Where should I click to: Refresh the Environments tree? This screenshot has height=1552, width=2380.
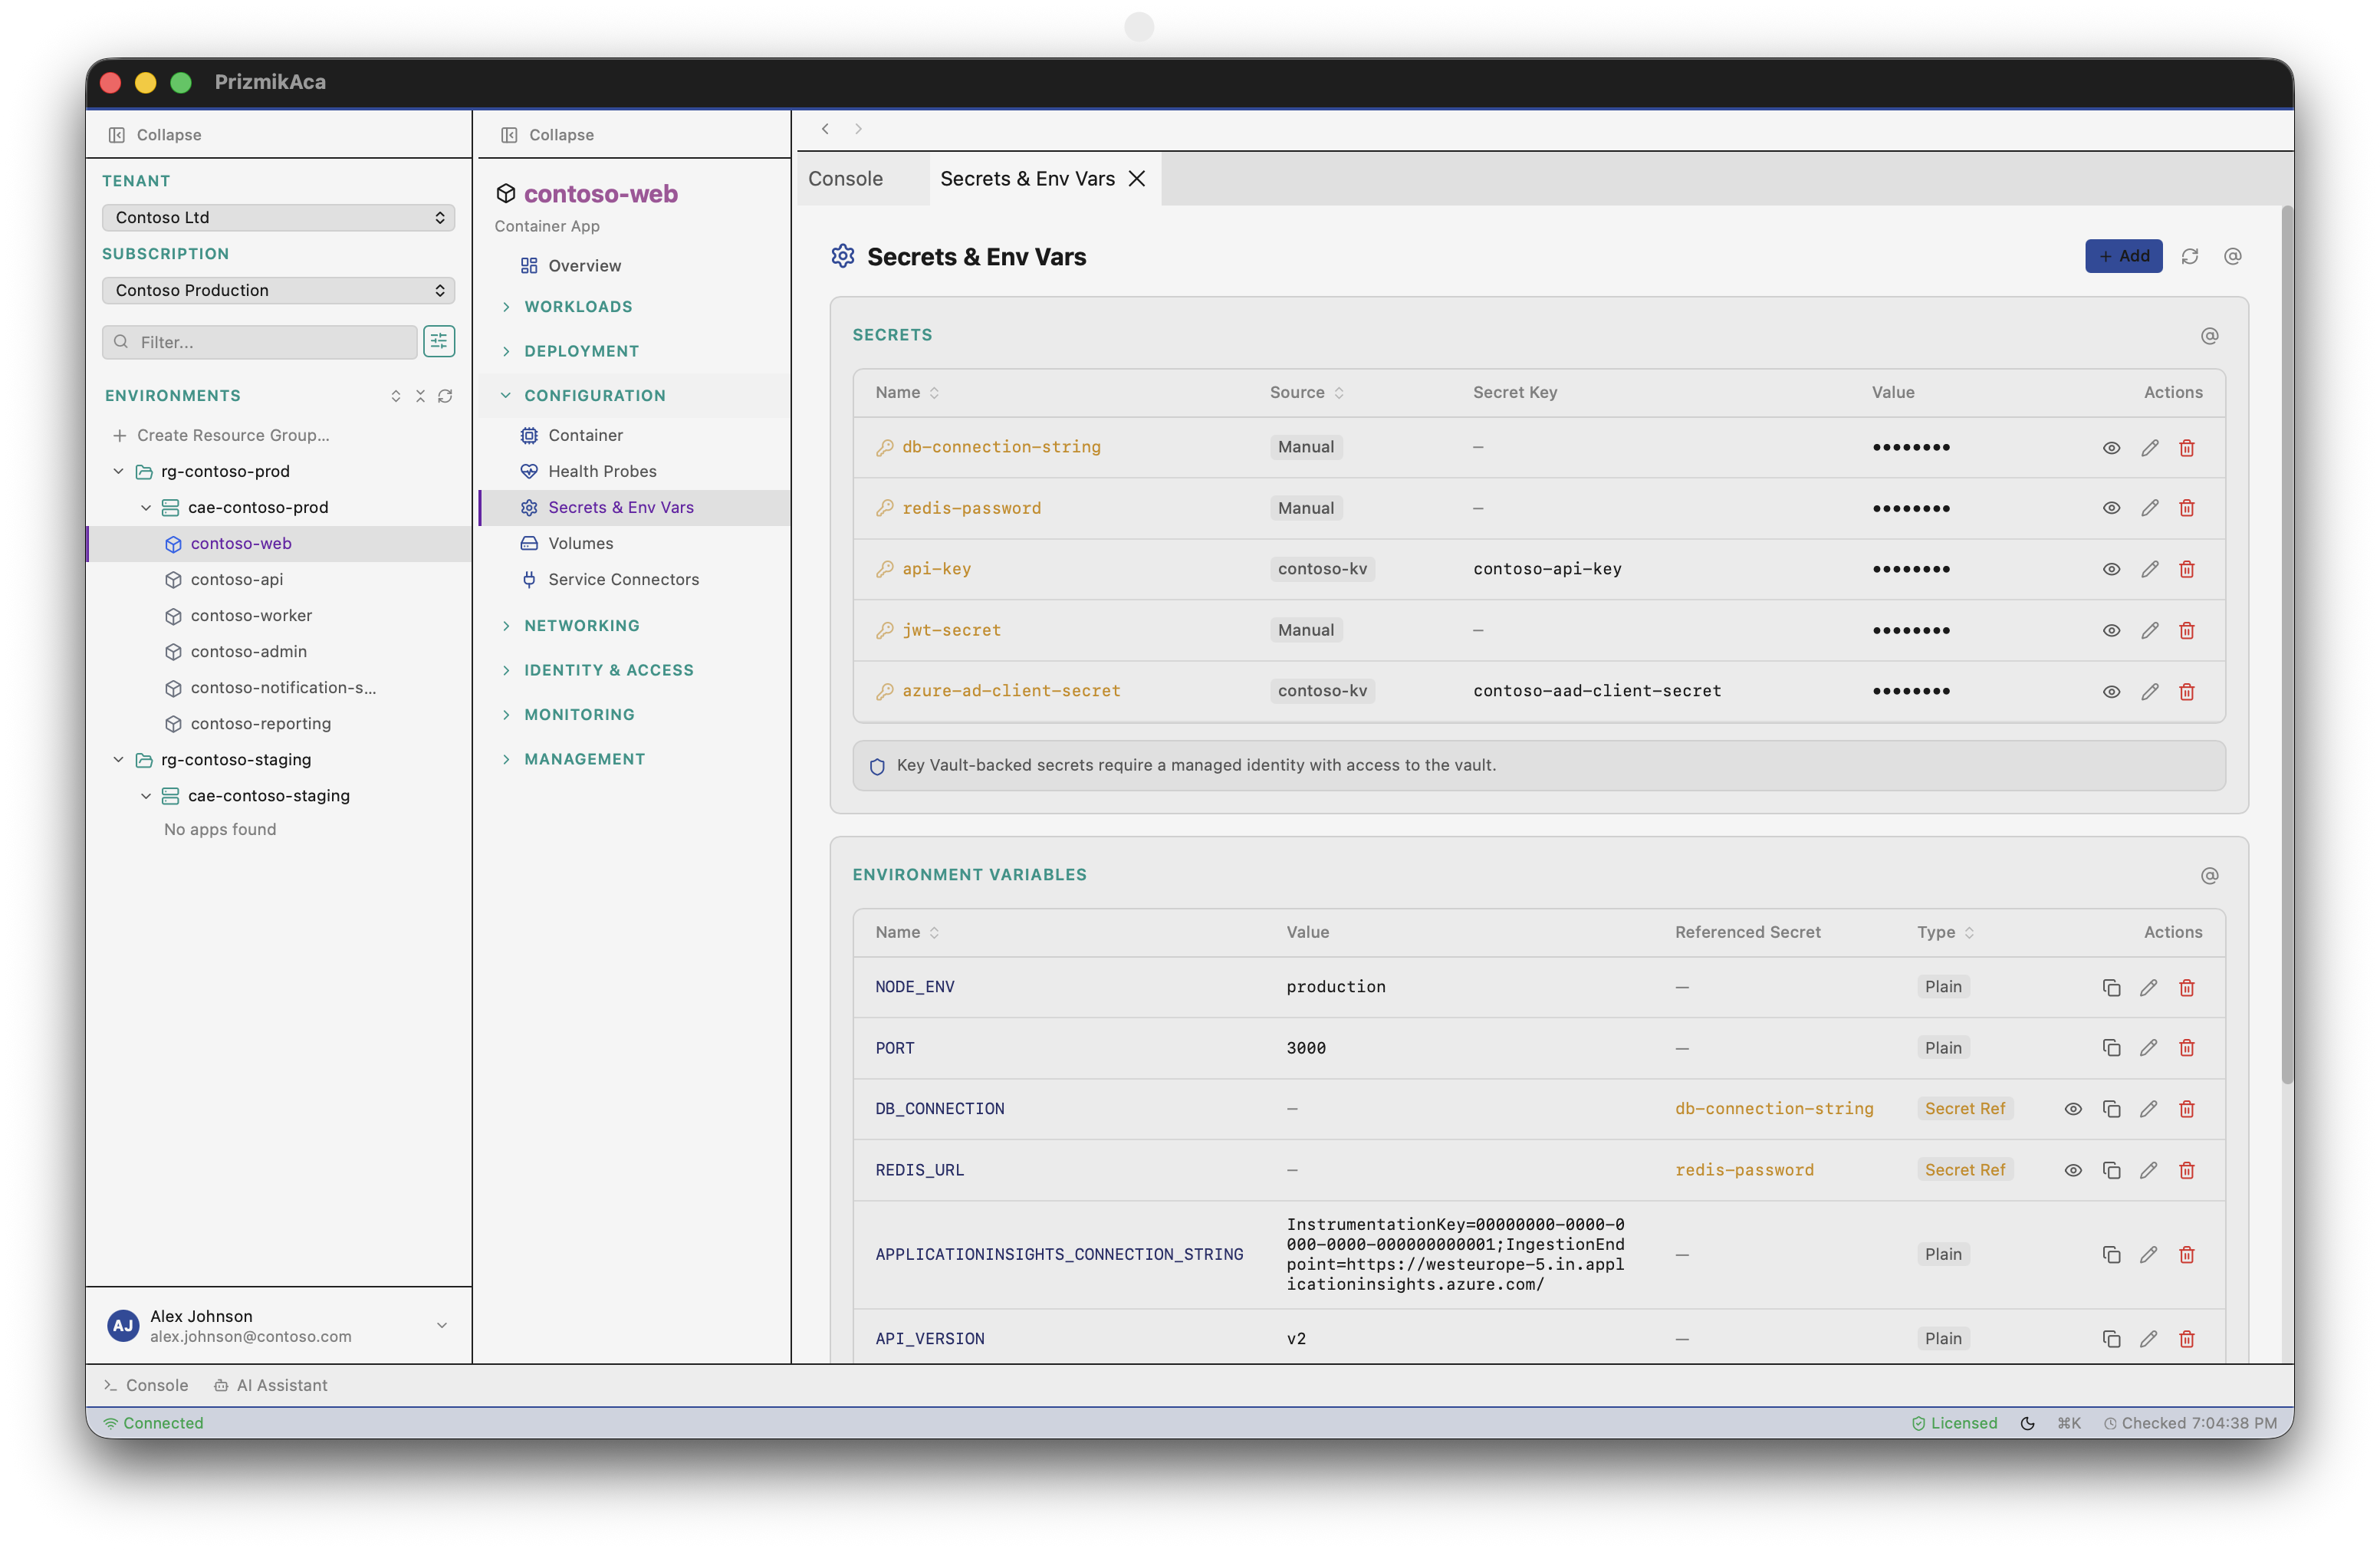tap(445, 396)
